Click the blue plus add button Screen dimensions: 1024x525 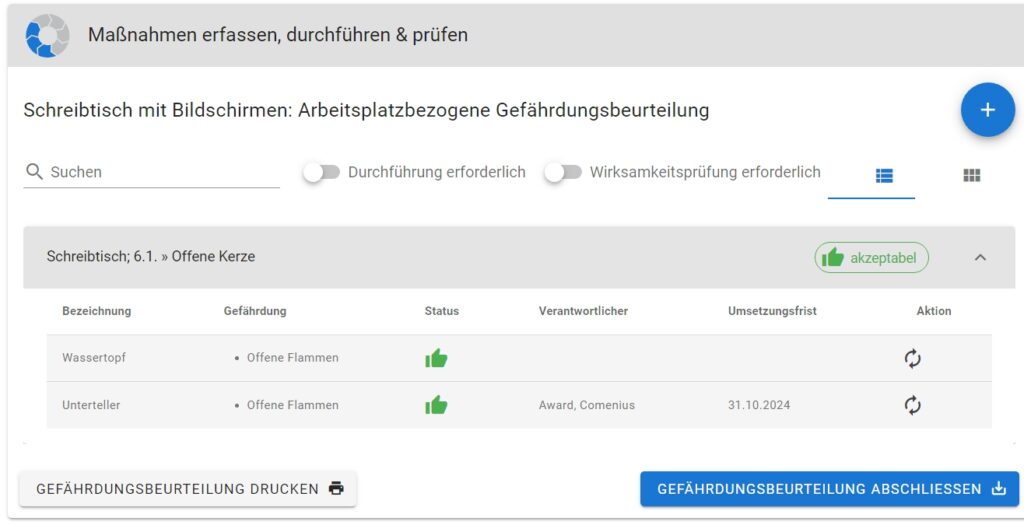987,110
